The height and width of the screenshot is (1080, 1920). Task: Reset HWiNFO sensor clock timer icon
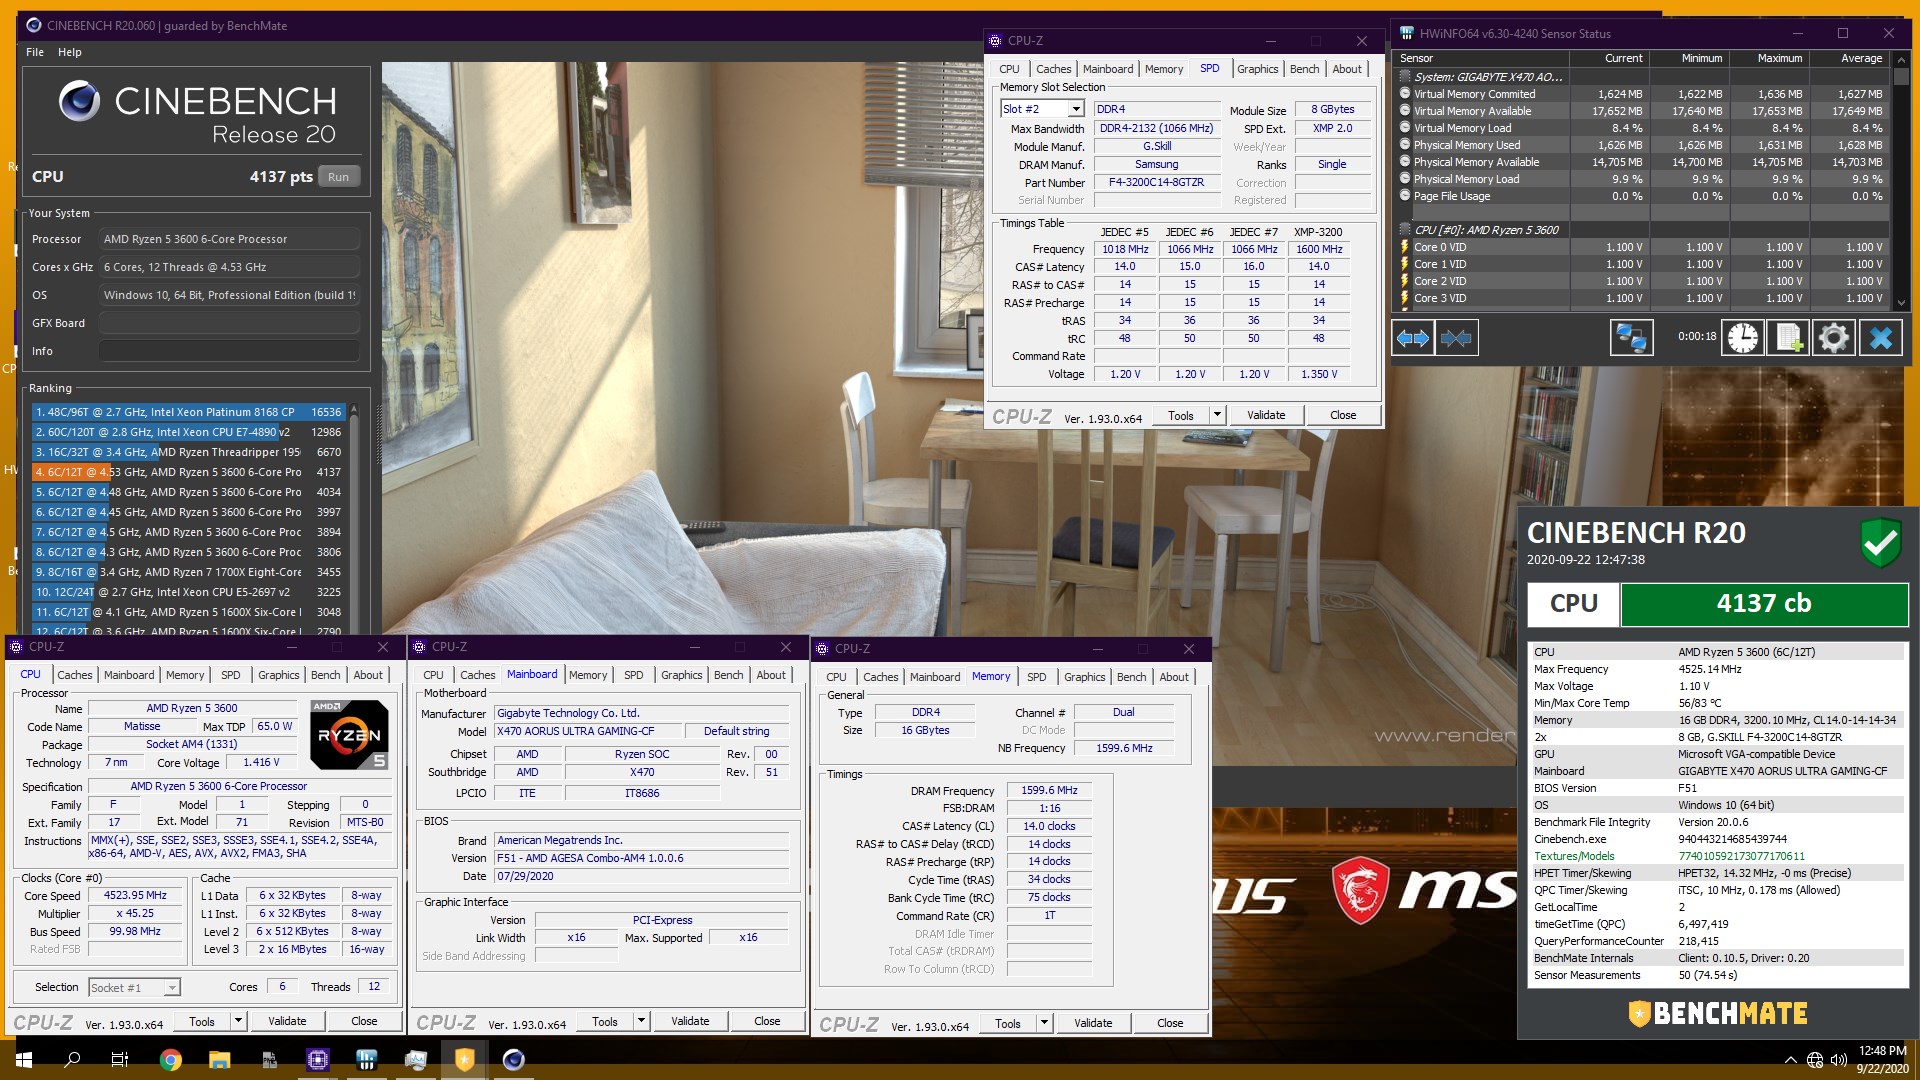(1742, 338)
